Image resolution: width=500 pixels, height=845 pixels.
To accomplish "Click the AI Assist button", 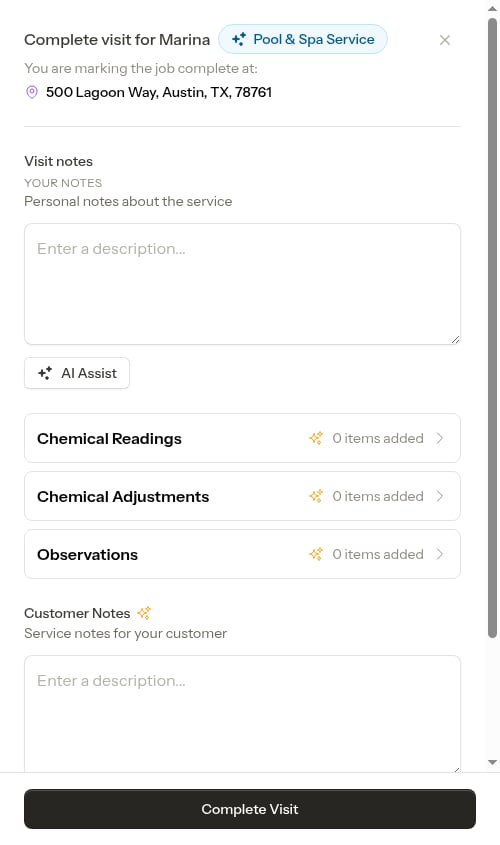I will pyautogui.click(x=77, y=373).
